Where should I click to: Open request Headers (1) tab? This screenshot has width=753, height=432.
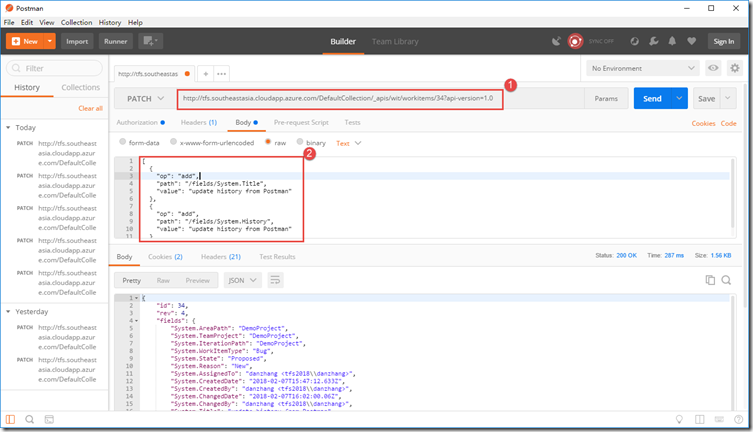coord(199,122)
